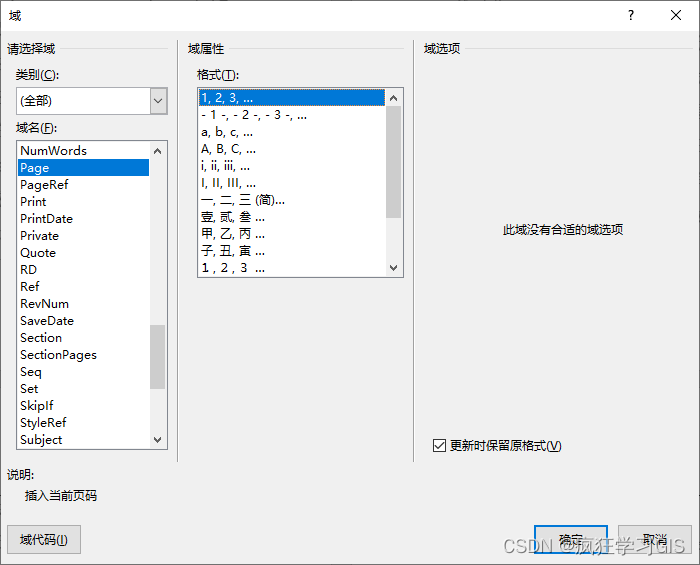This screenshot has height=565, width=700.
Task: Toggle 更新时保留原格式 checkbox
Action: (439, 445)
